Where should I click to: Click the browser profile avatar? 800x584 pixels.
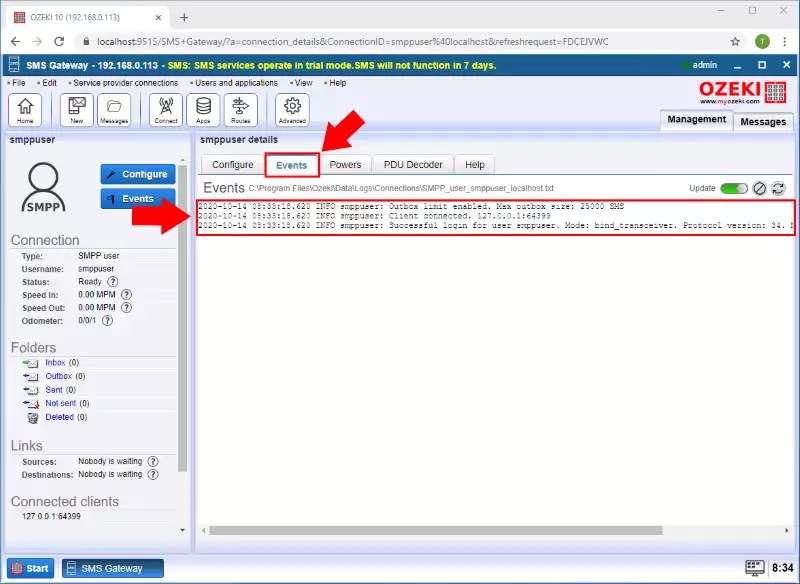click(762, 42)
